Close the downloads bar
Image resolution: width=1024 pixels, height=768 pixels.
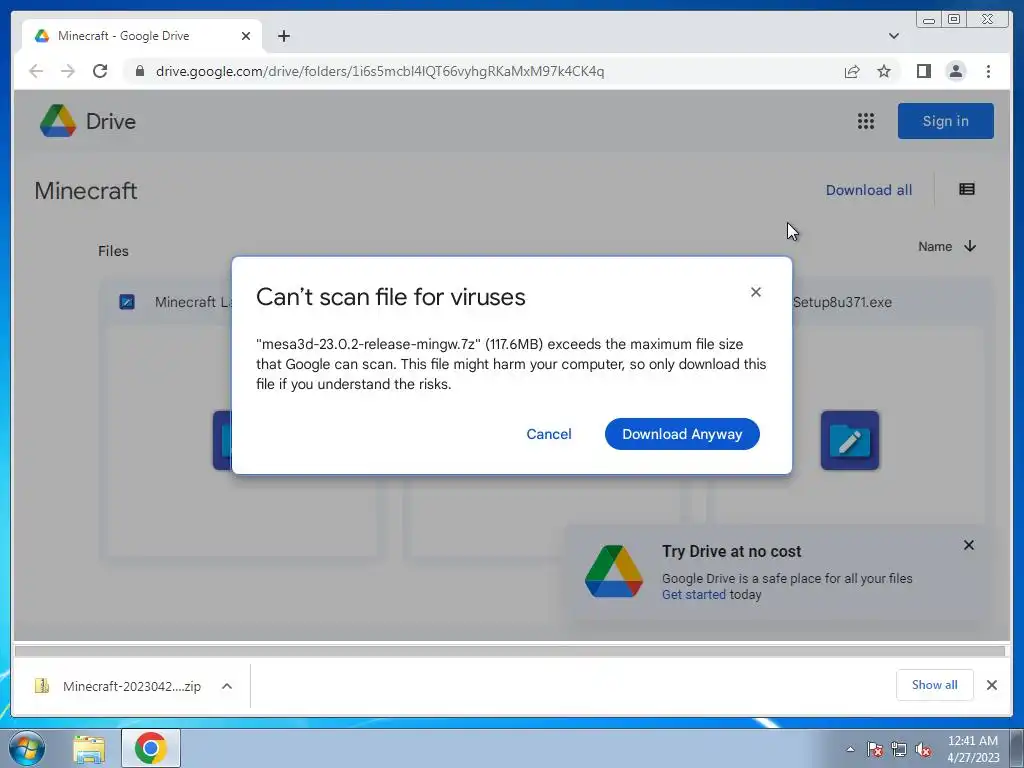[991, 684]
